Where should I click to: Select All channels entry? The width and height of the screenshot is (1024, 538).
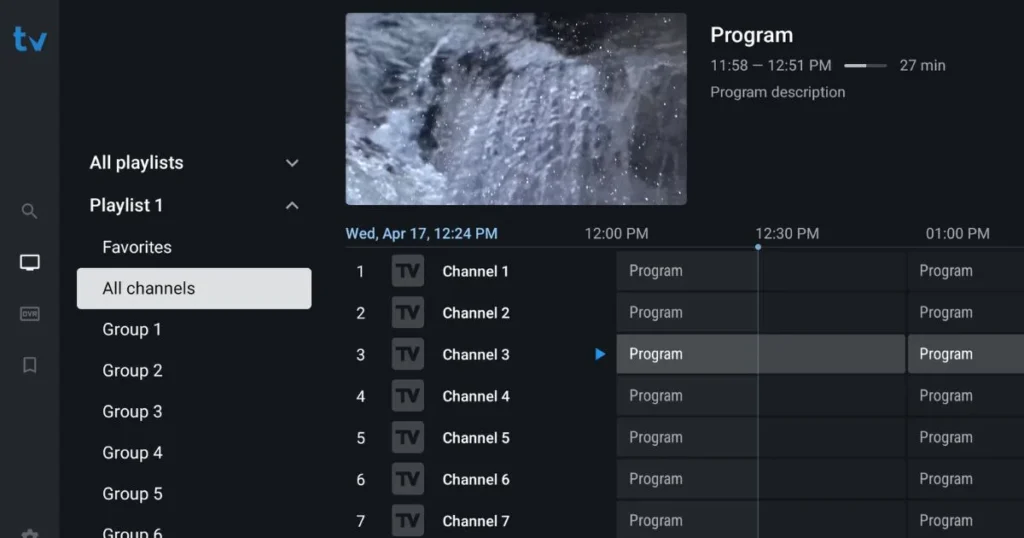tap(194, 289)
